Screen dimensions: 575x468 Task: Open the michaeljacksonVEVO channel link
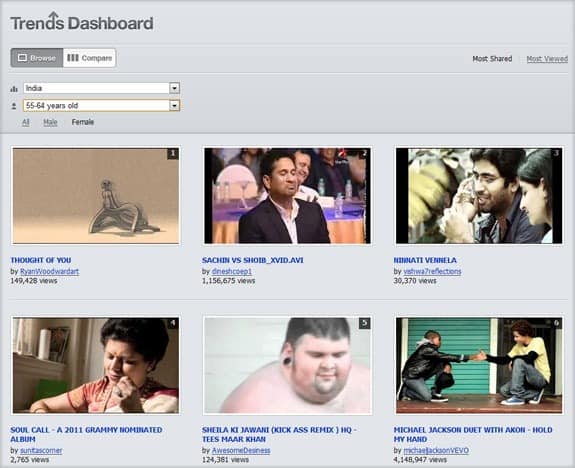[436, 450]
